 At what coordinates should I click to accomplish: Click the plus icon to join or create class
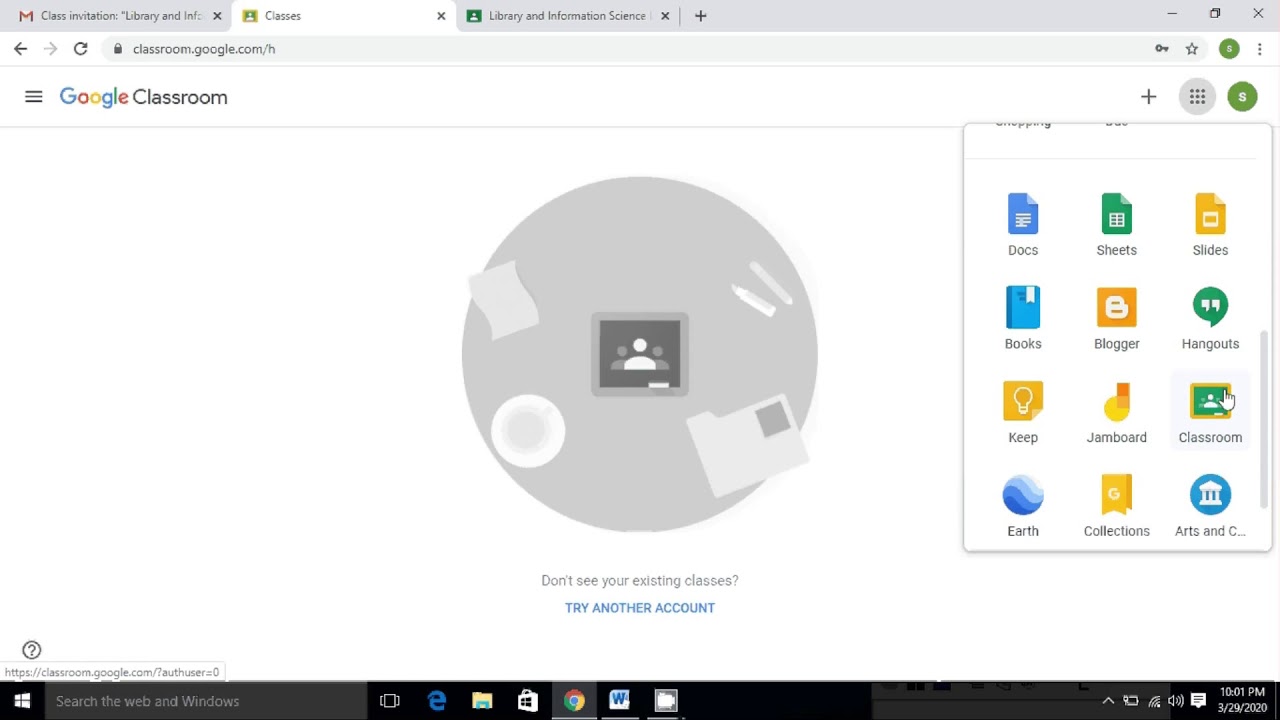click(1148, 97)
